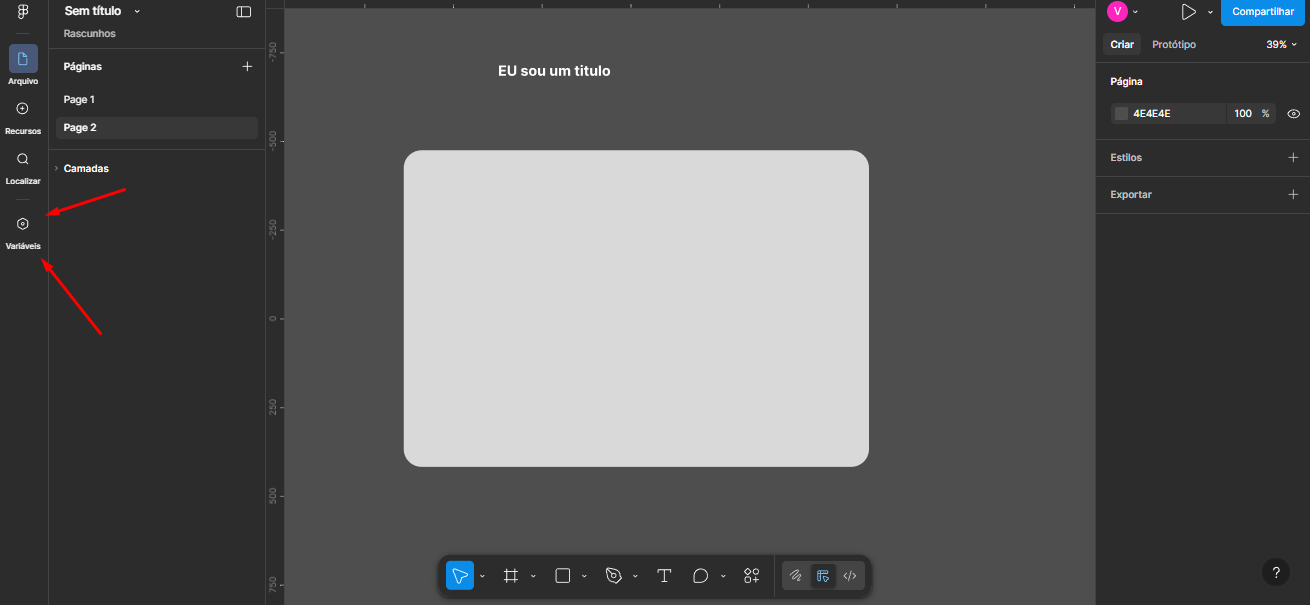
Task: Add a new page with plus icon
Action: (x=247, y=66)
